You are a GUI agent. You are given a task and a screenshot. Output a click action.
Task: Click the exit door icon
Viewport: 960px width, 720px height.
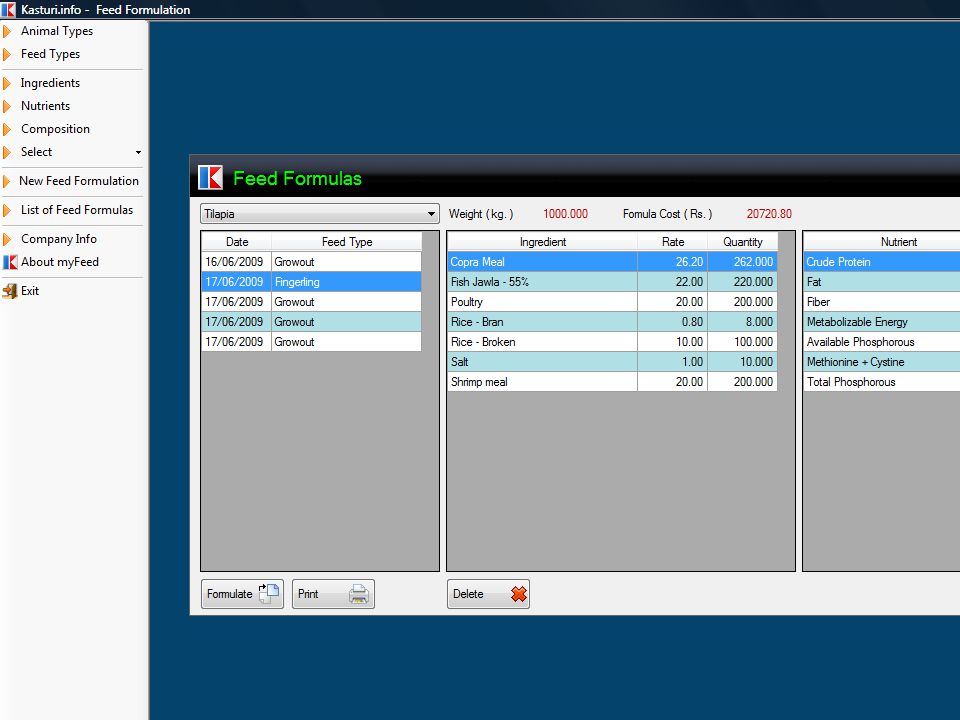point(10,291)
